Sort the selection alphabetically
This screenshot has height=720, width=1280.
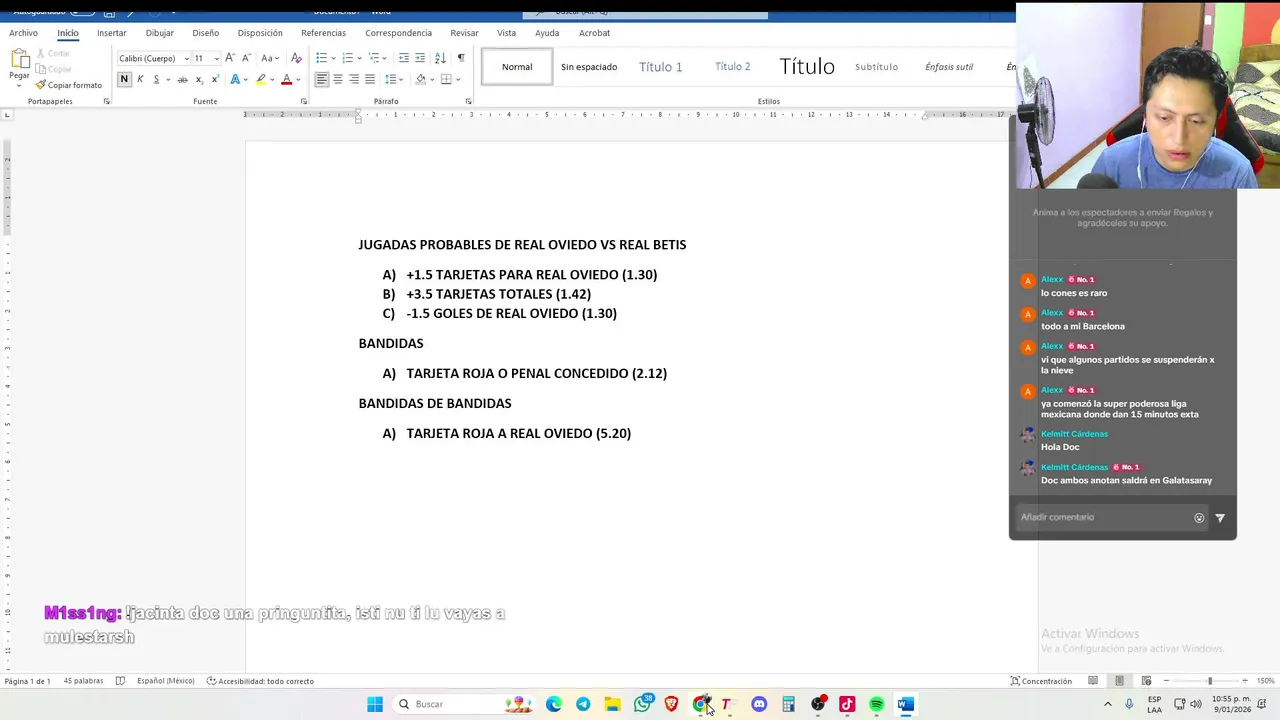tap(440, 58)
